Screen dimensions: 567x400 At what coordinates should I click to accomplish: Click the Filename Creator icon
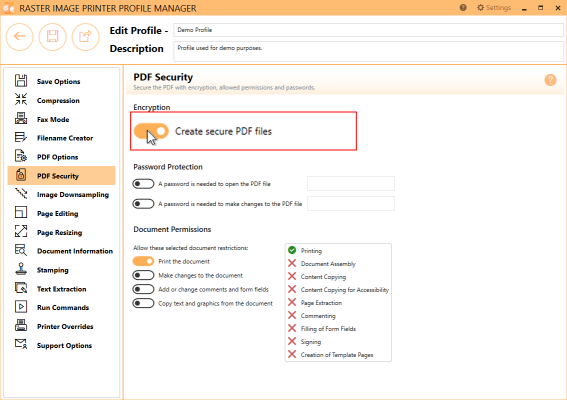[21, 137]
